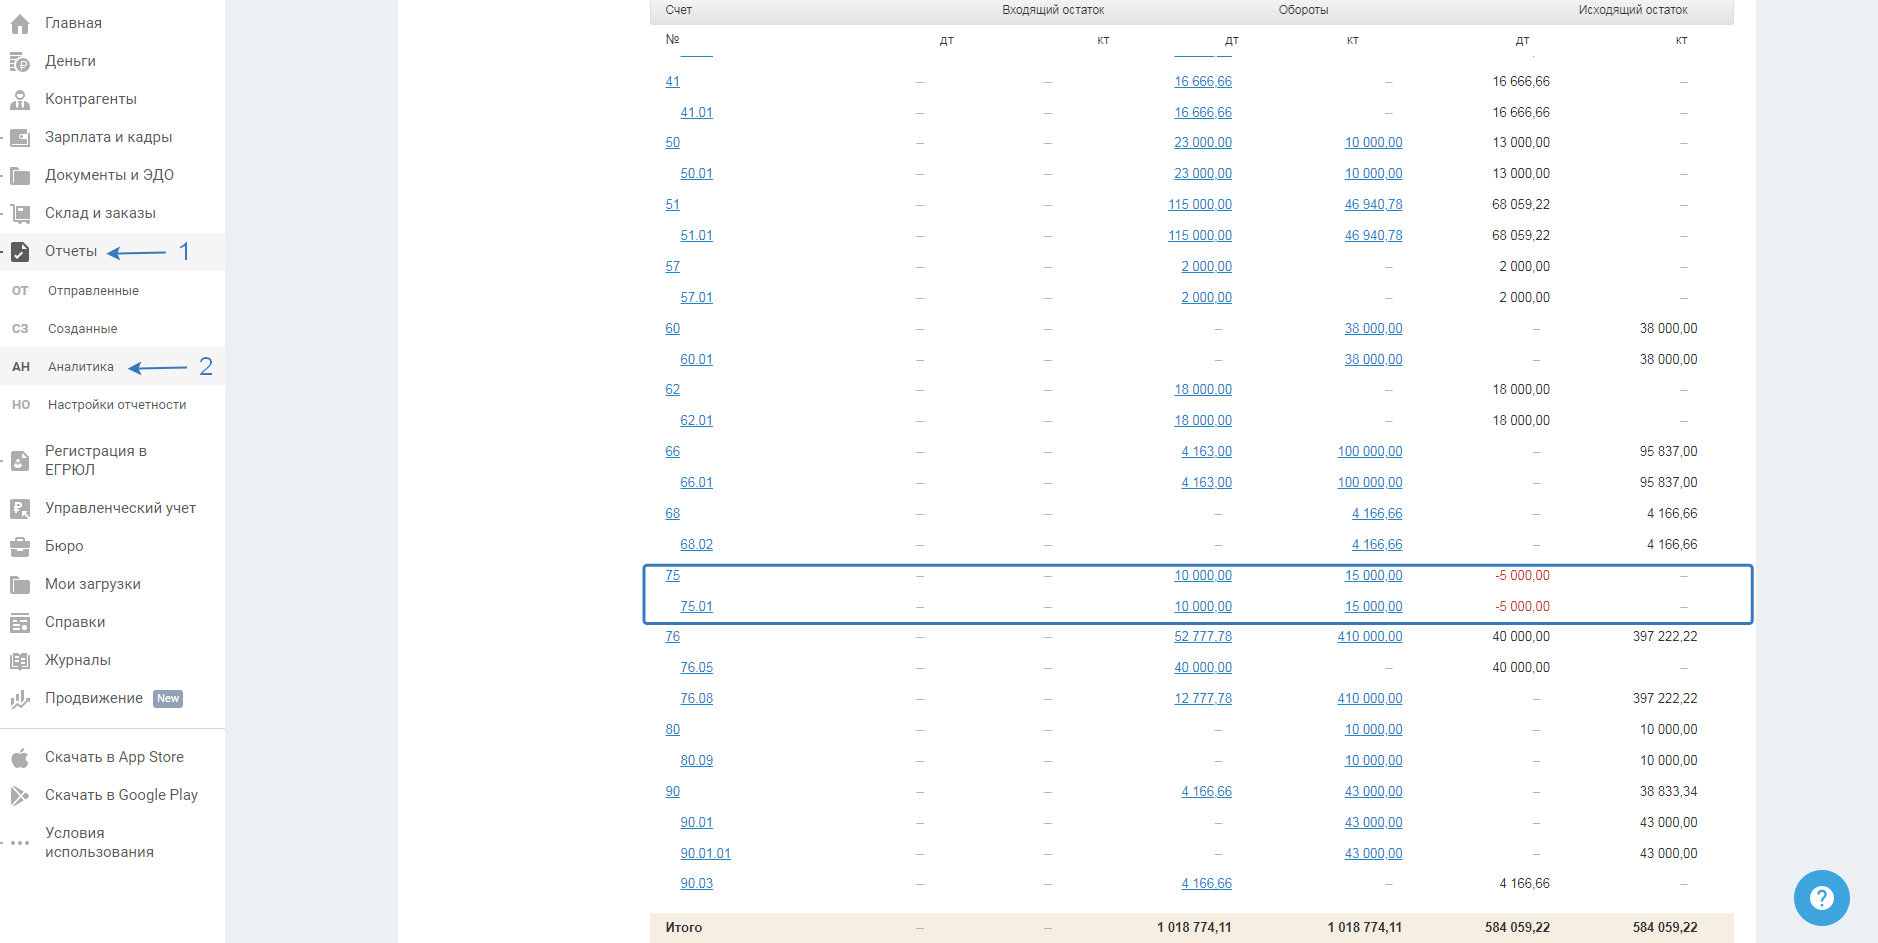Click the home icon beside Главная
This screenshot has width=1878, height=943.
[20, 23]
